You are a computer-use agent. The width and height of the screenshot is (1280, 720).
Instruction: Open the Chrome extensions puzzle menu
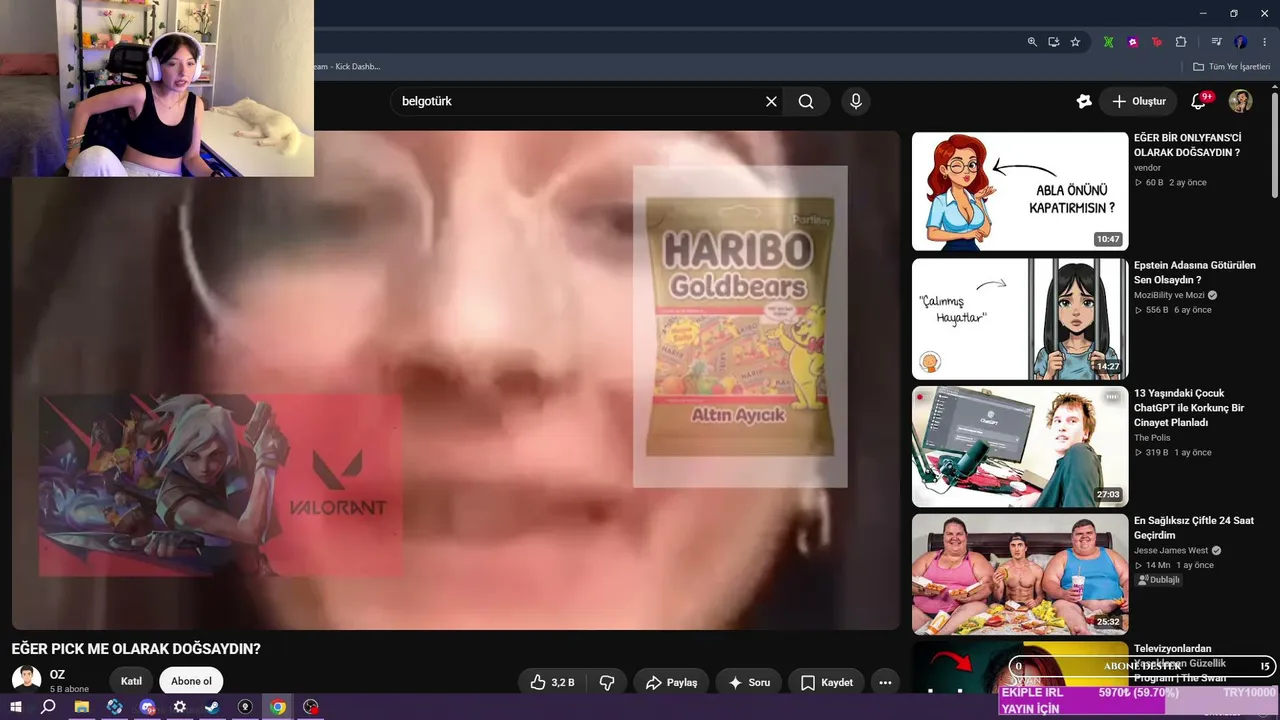1181,42
